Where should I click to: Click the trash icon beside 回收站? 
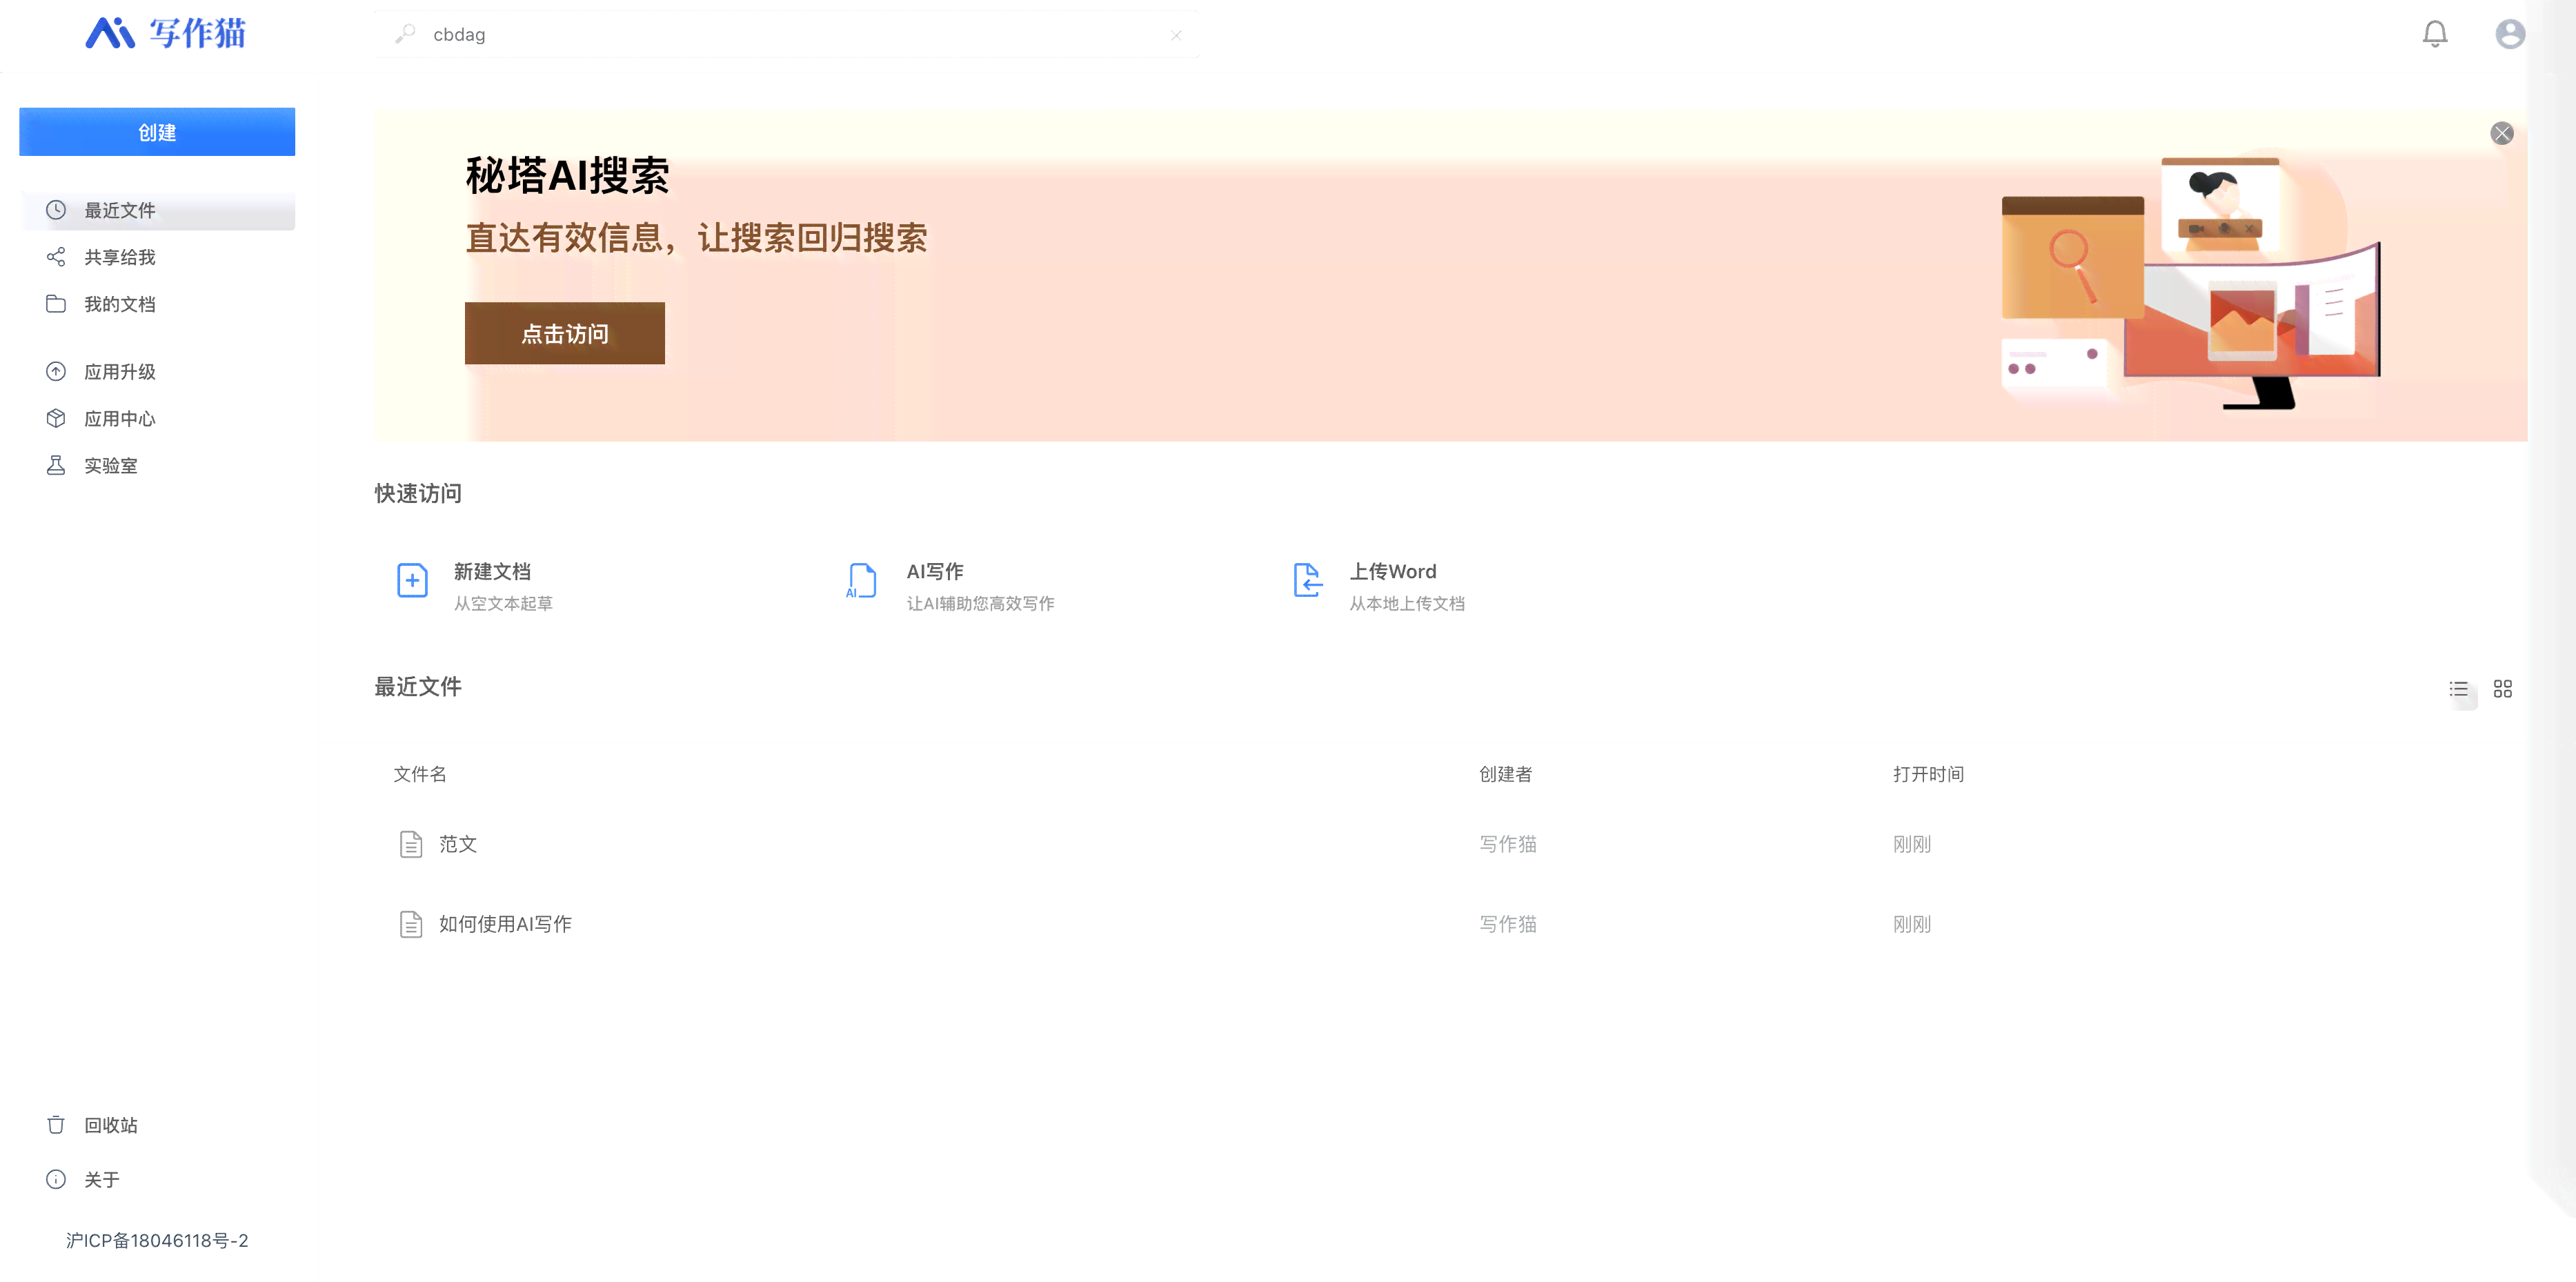tap(56, 1125)
